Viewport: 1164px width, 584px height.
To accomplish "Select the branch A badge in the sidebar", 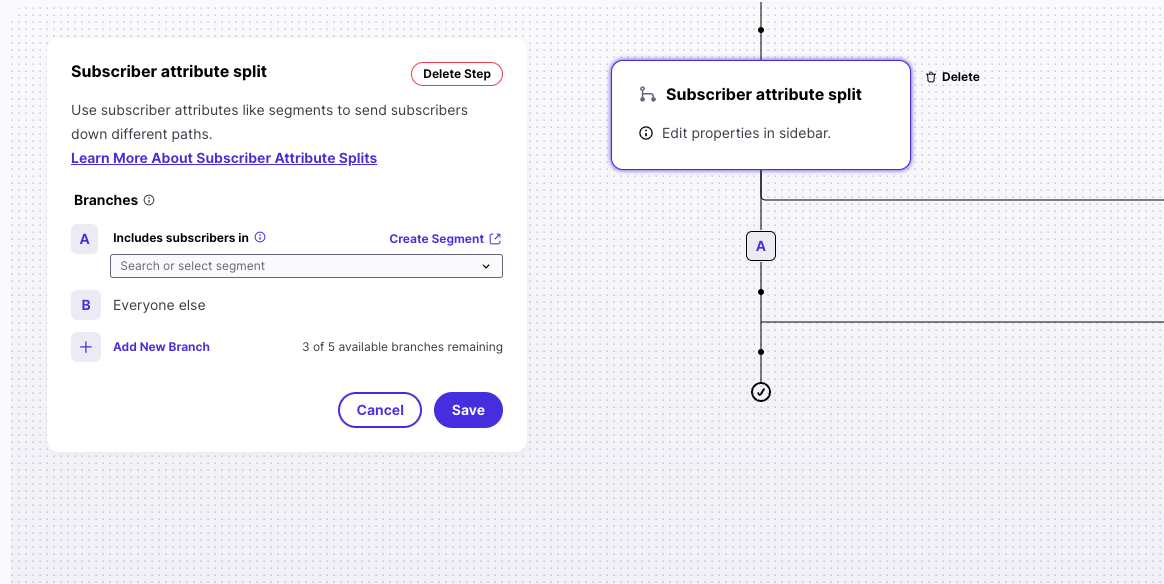I will 85,240.
